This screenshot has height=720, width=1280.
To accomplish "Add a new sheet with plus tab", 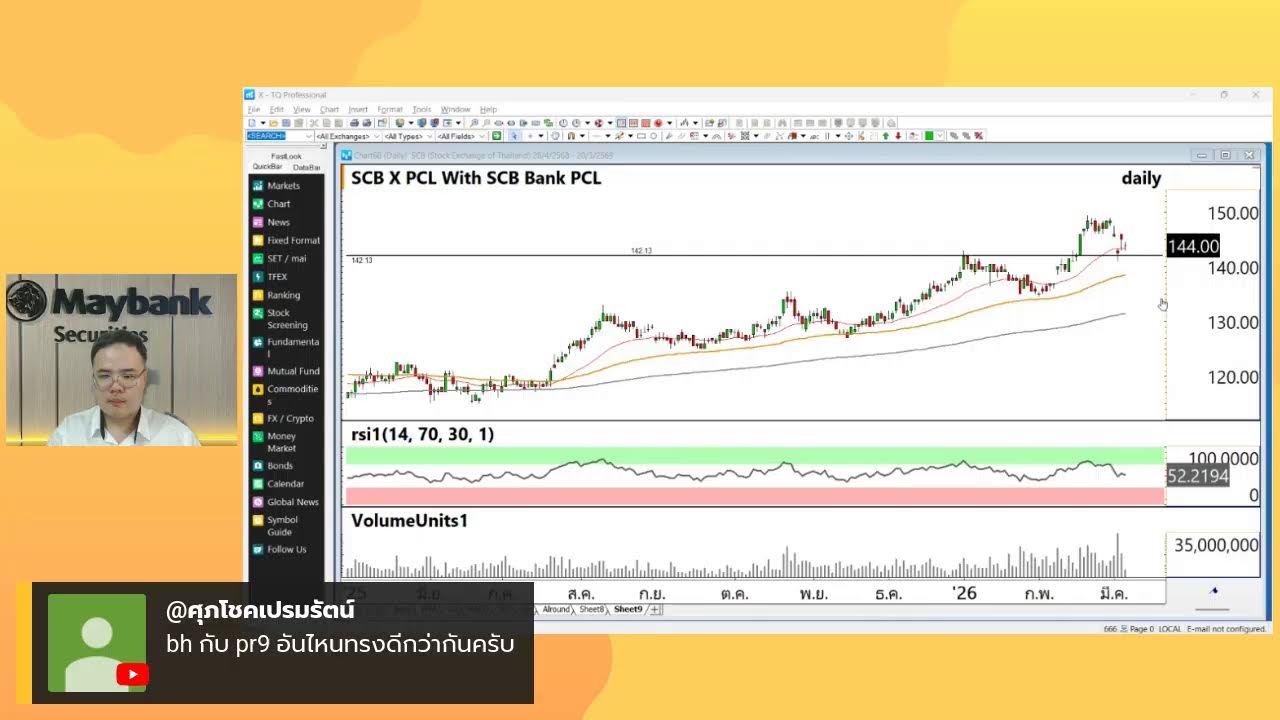I will coord(655,609).
